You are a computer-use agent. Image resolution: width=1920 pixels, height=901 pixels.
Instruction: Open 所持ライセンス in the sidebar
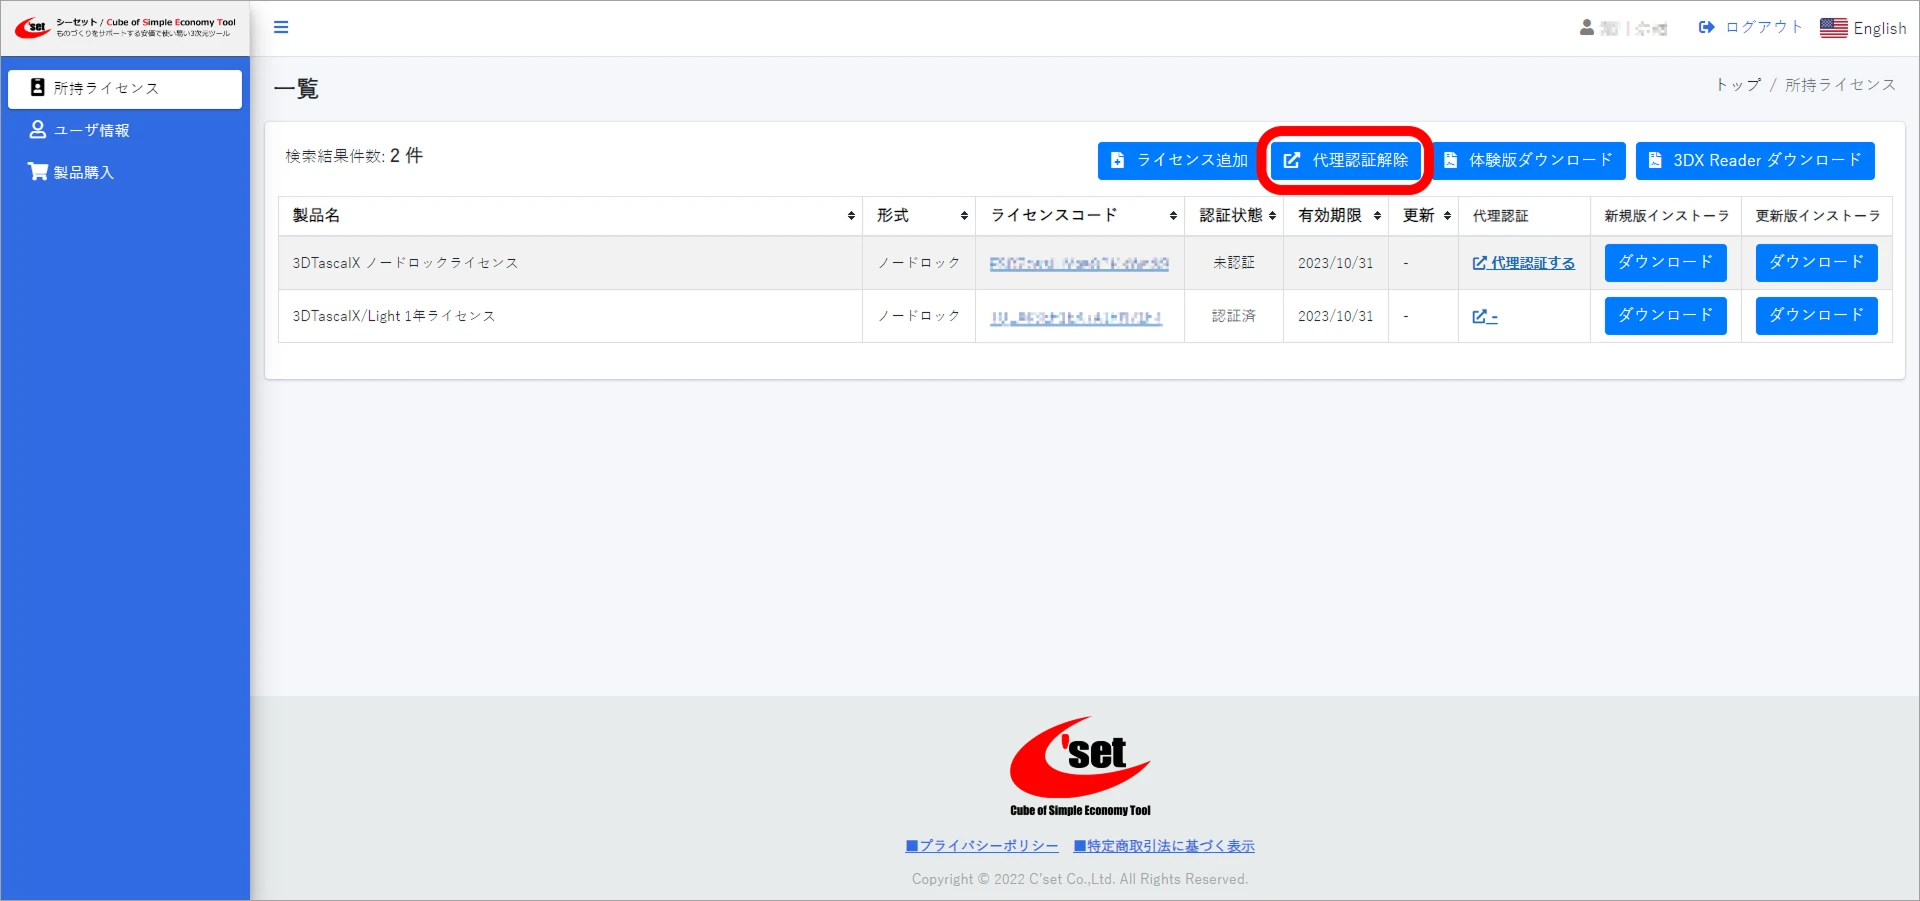pyautogui.click(x=125, y=88)
